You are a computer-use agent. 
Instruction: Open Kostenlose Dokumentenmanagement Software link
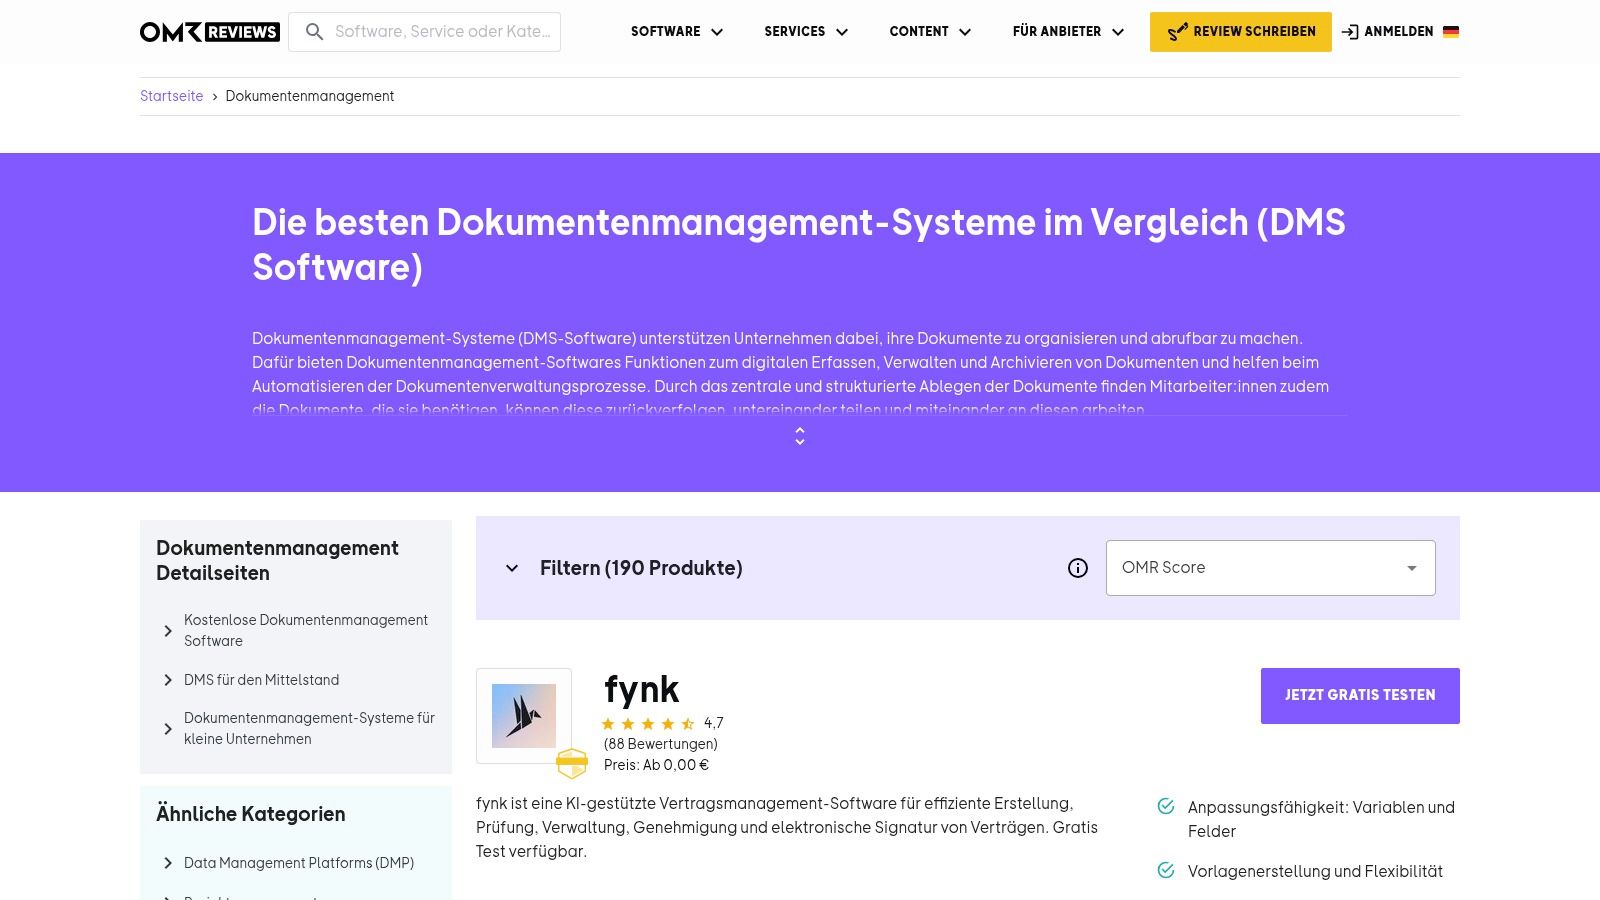pyautogui.click(x=305, y=630)
